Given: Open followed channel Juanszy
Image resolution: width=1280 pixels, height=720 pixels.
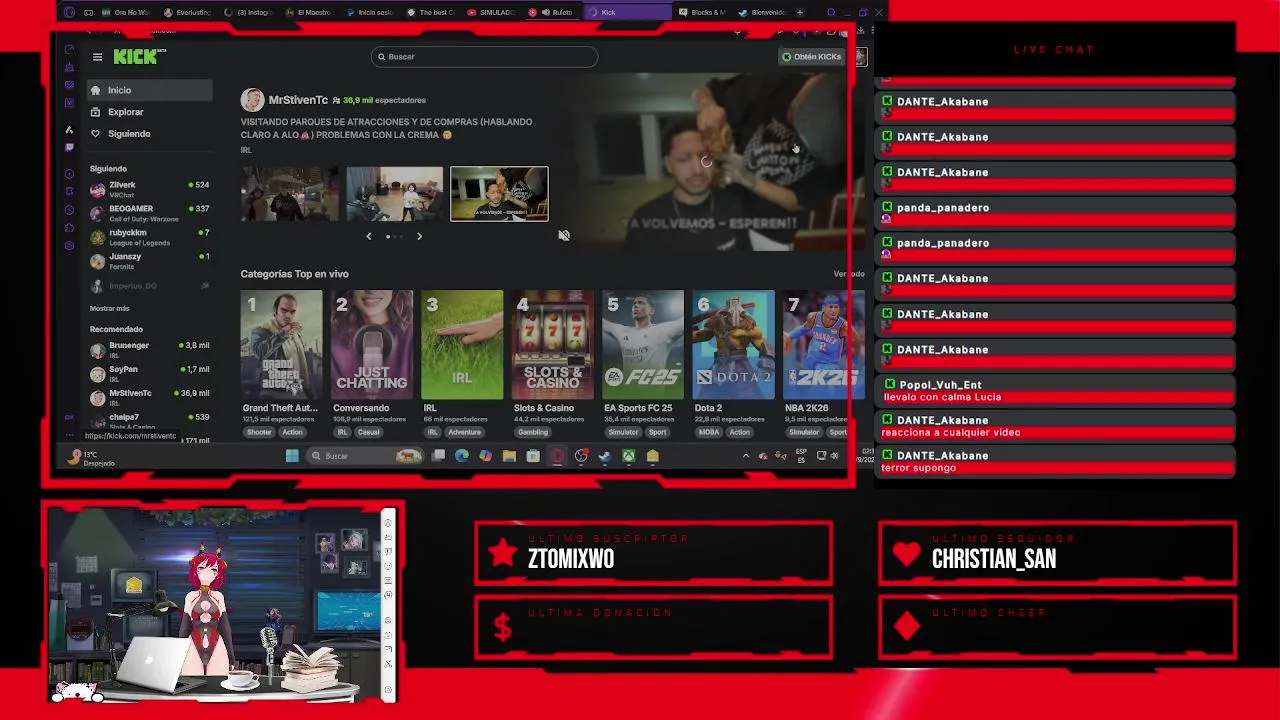Looking at the screenshot, I should (x=149, y=261).
